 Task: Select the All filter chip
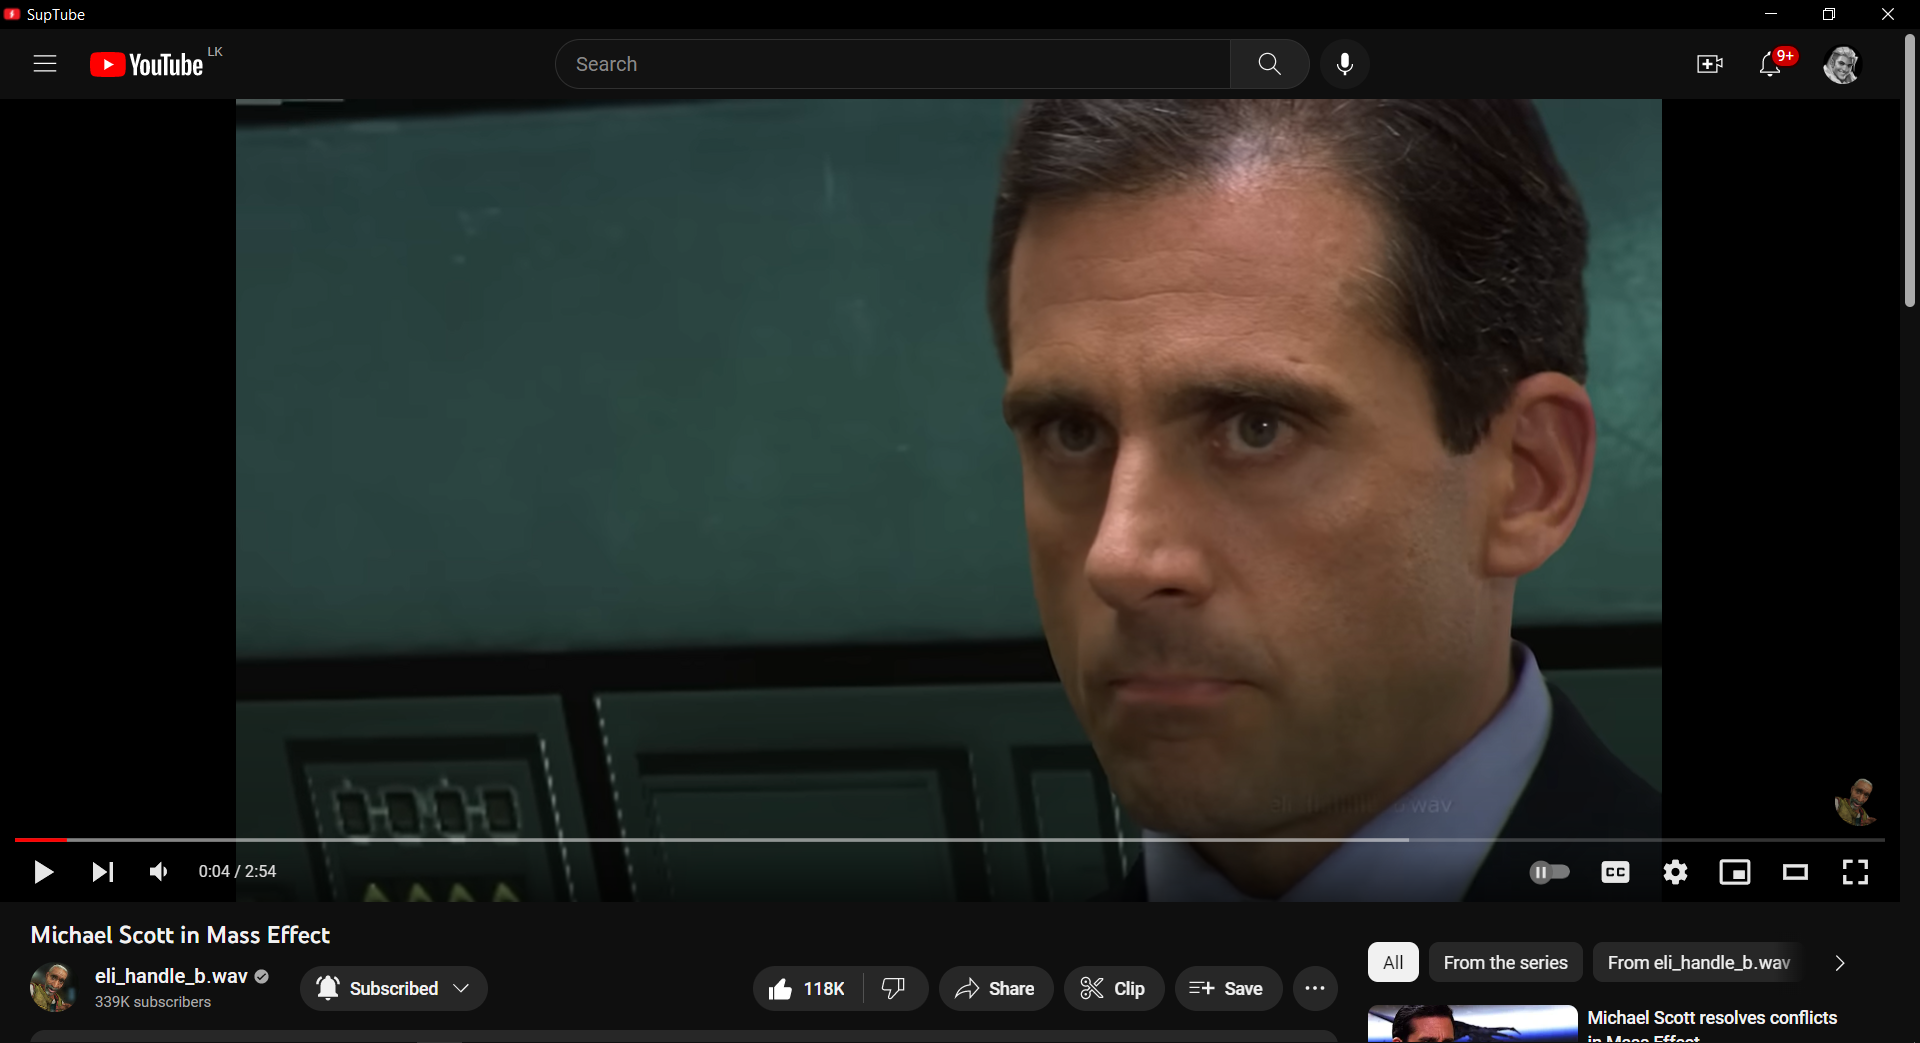(1393, 963)
